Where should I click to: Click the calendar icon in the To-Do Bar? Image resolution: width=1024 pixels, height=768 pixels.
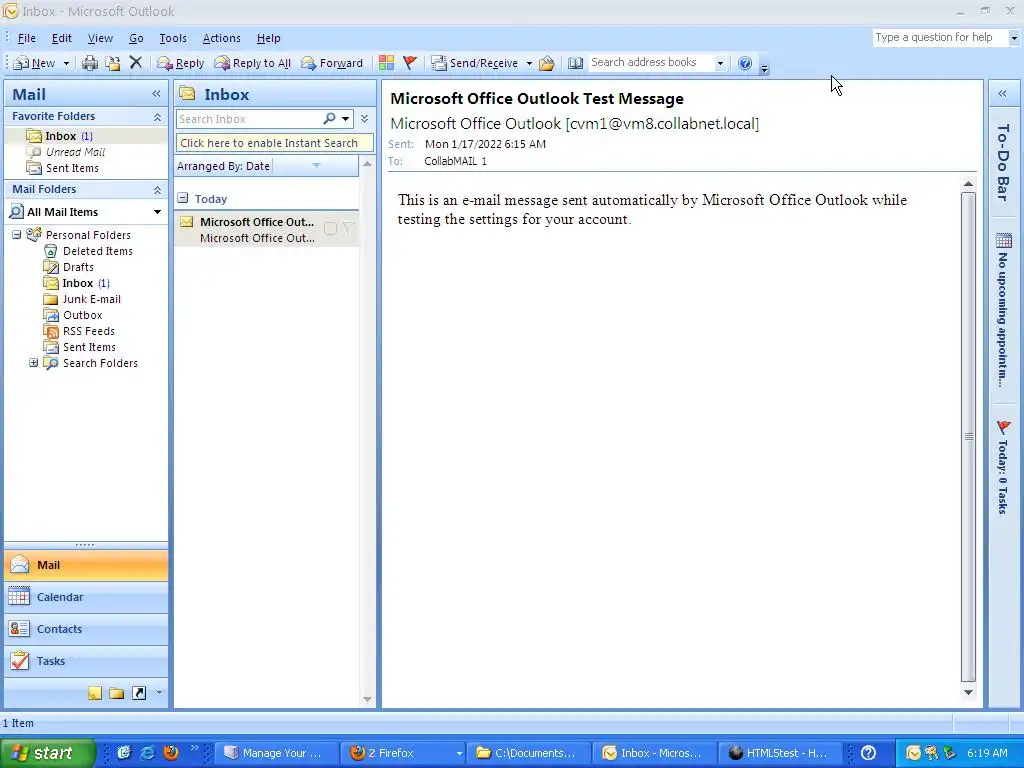coord(1003,241)
